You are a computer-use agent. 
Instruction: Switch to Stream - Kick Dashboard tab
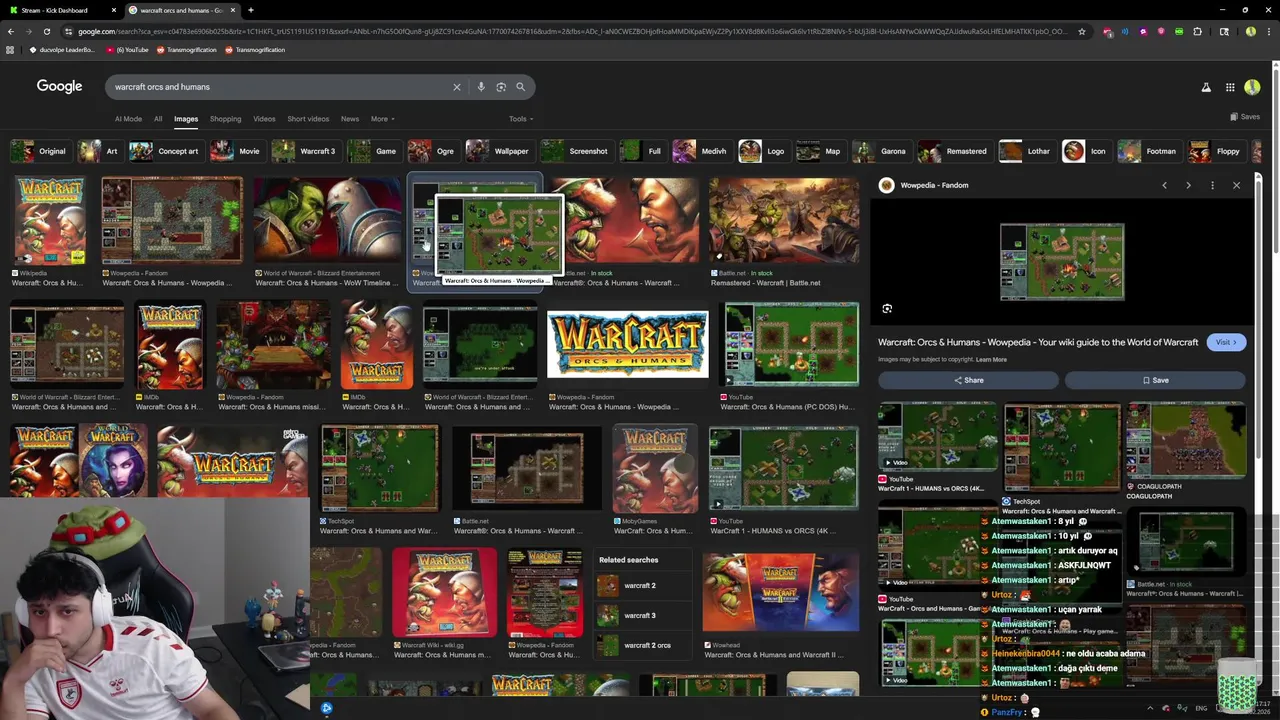coord(62,10)
